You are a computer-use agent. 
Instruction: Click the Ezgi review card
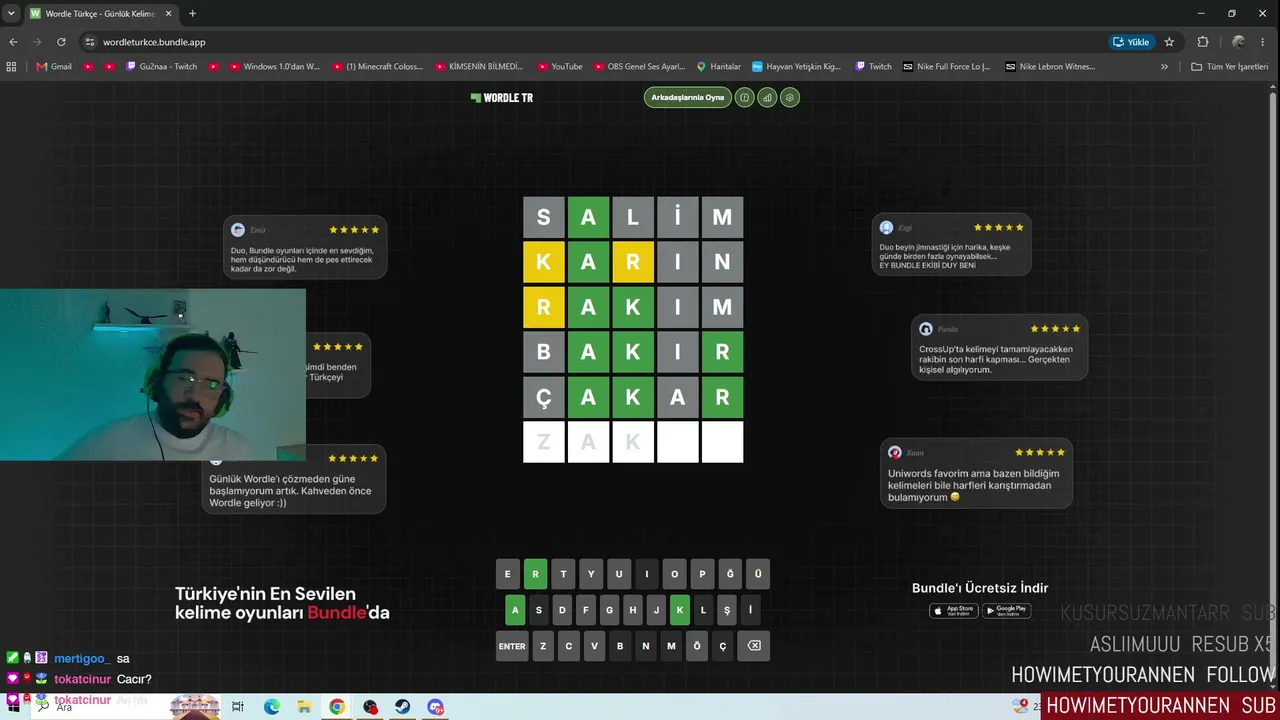[951, 244]
